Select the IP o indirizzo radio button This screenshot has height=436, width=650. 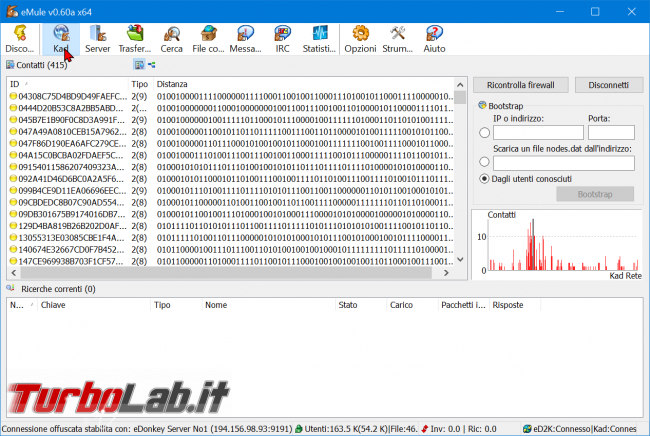coord(484,133)
